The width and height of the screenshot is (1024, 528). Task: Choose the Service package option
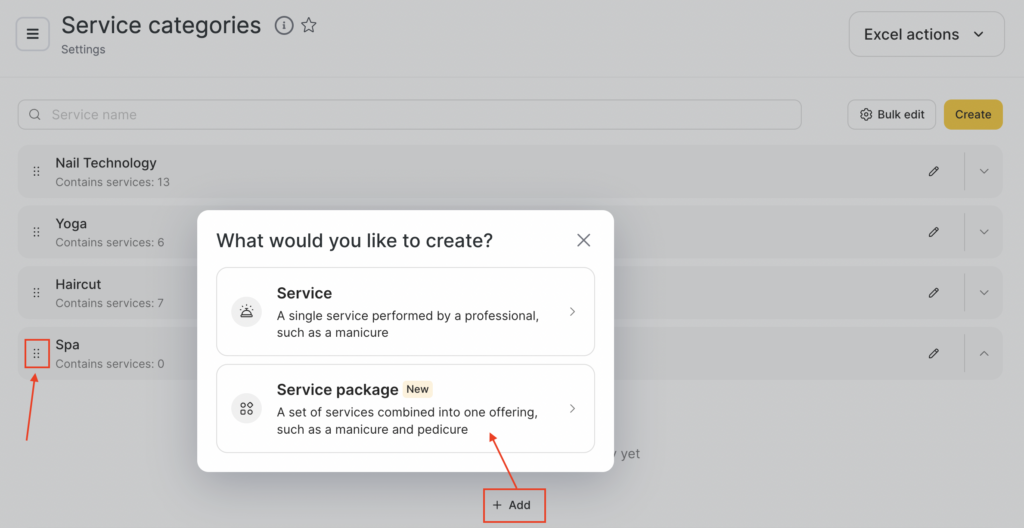click(x=405, y=409)
